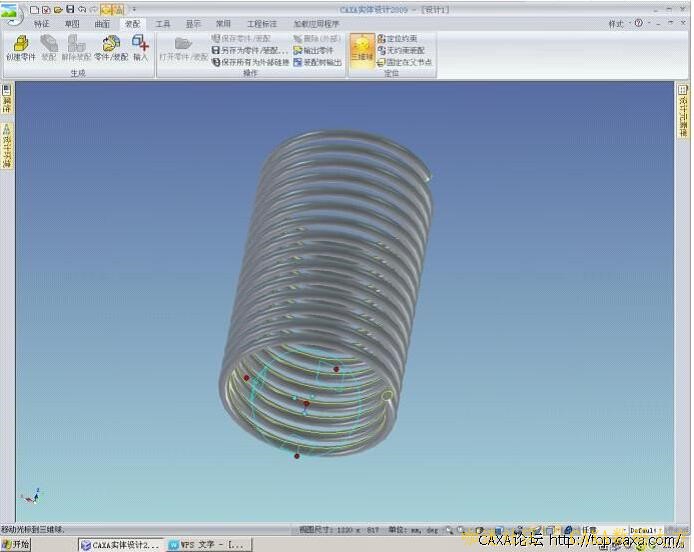Select 另存为零件/装配 in the ribbon
Screen dimensions: 694x552
(249, 50)
